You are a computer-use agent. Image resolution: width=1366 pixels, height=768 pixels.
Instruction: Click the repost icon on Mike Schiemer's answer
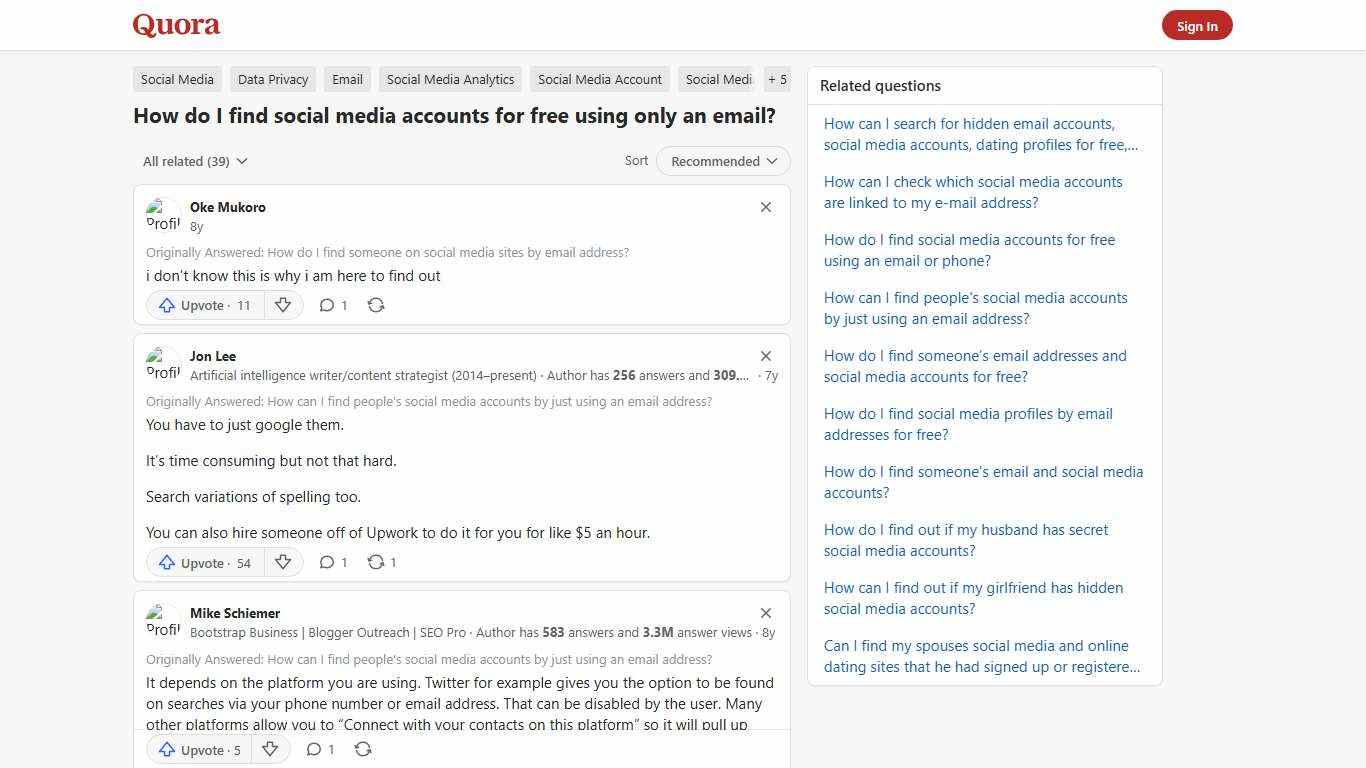tap(362, 749)
